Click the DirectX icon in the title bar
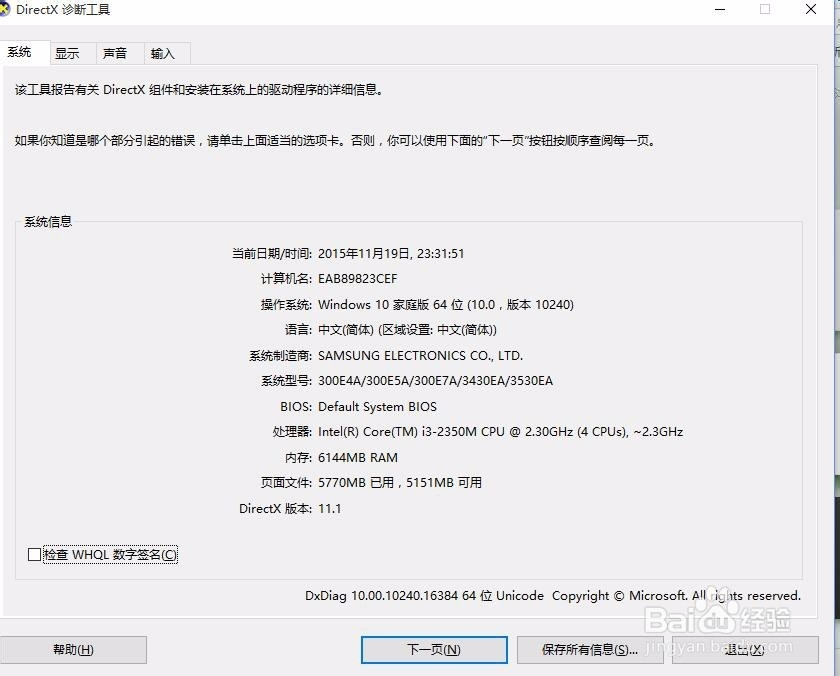 click(x=12, y=10)
